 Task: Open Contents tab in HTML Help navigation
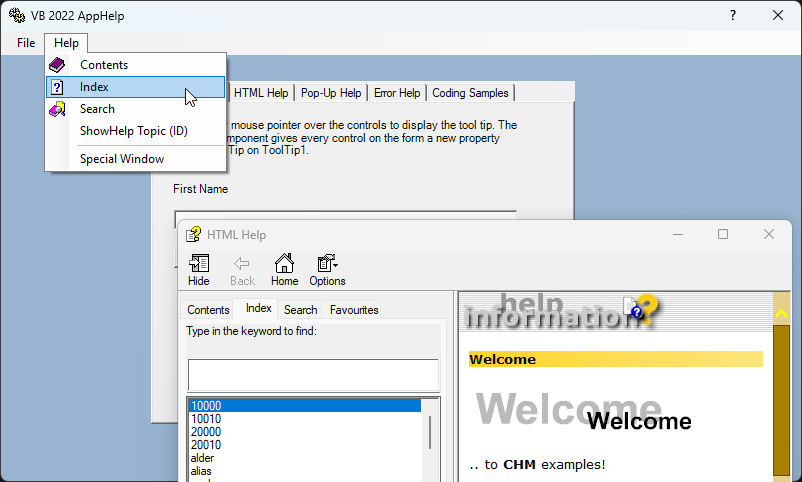[208, 310]
